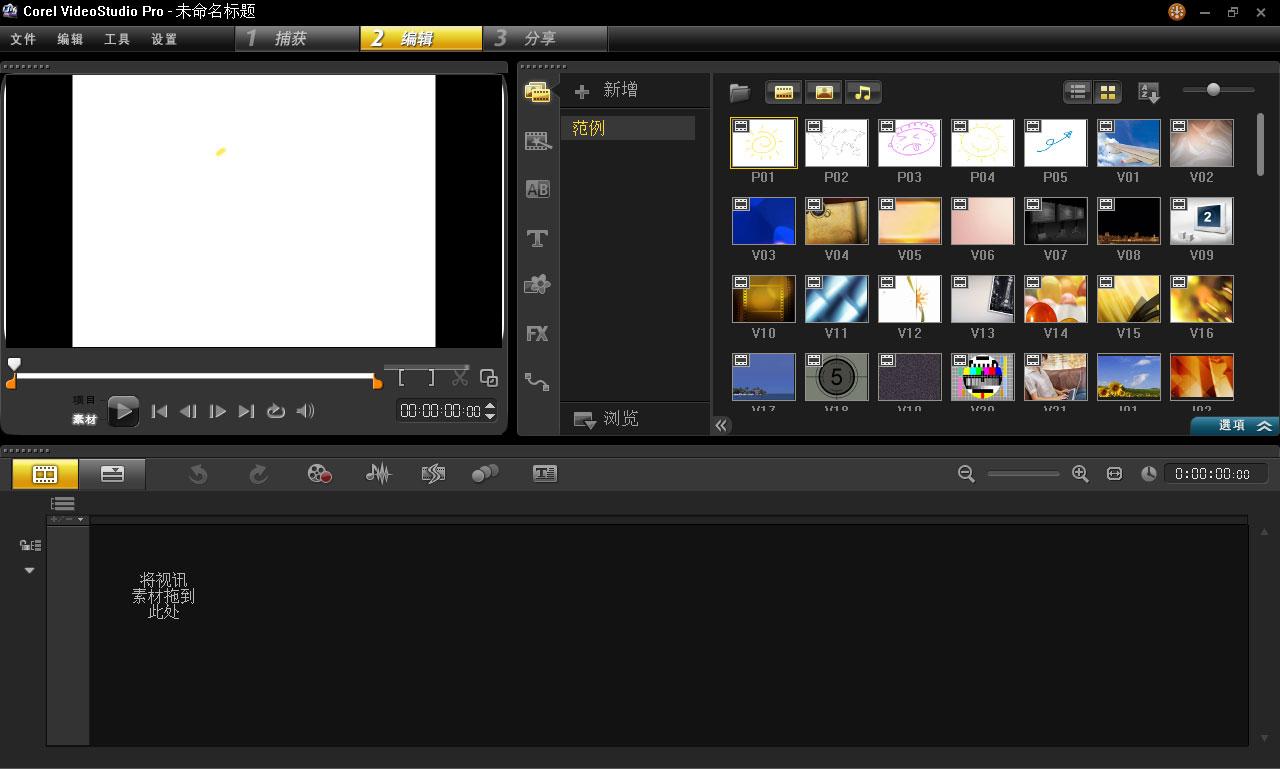Open the FX filter library
Screen dimensions: 1280x769
tap(537, 334)
